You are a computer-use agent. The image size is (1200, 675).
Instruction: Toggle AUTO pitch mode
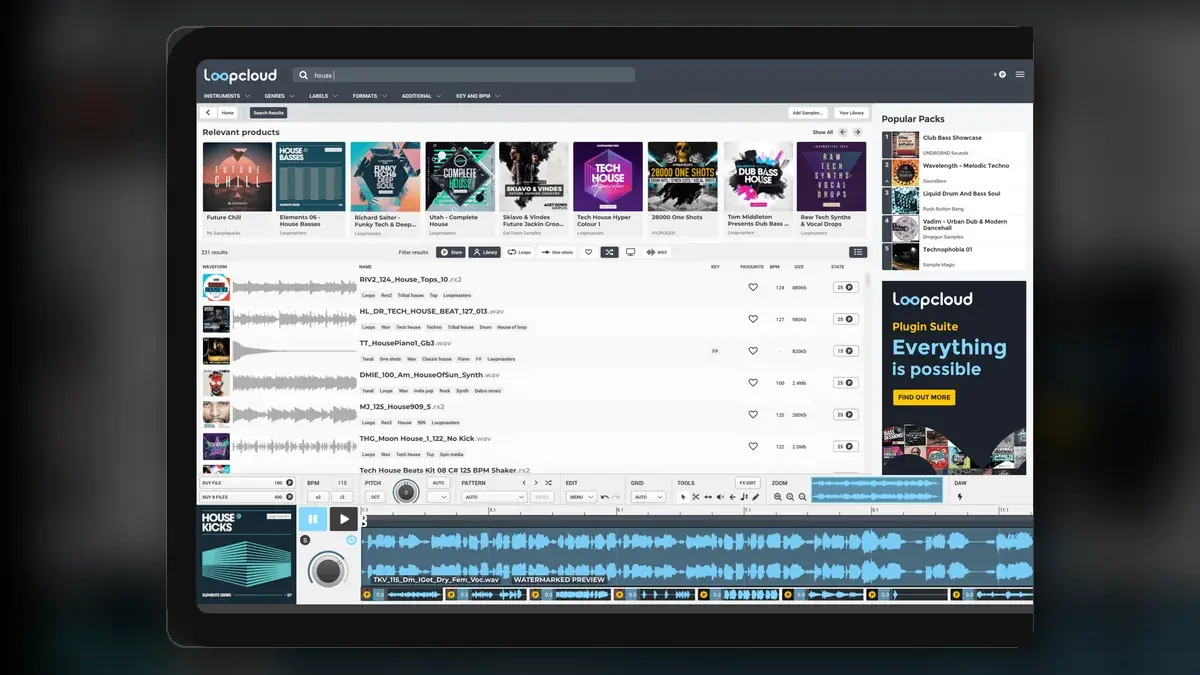pos(438,483)
